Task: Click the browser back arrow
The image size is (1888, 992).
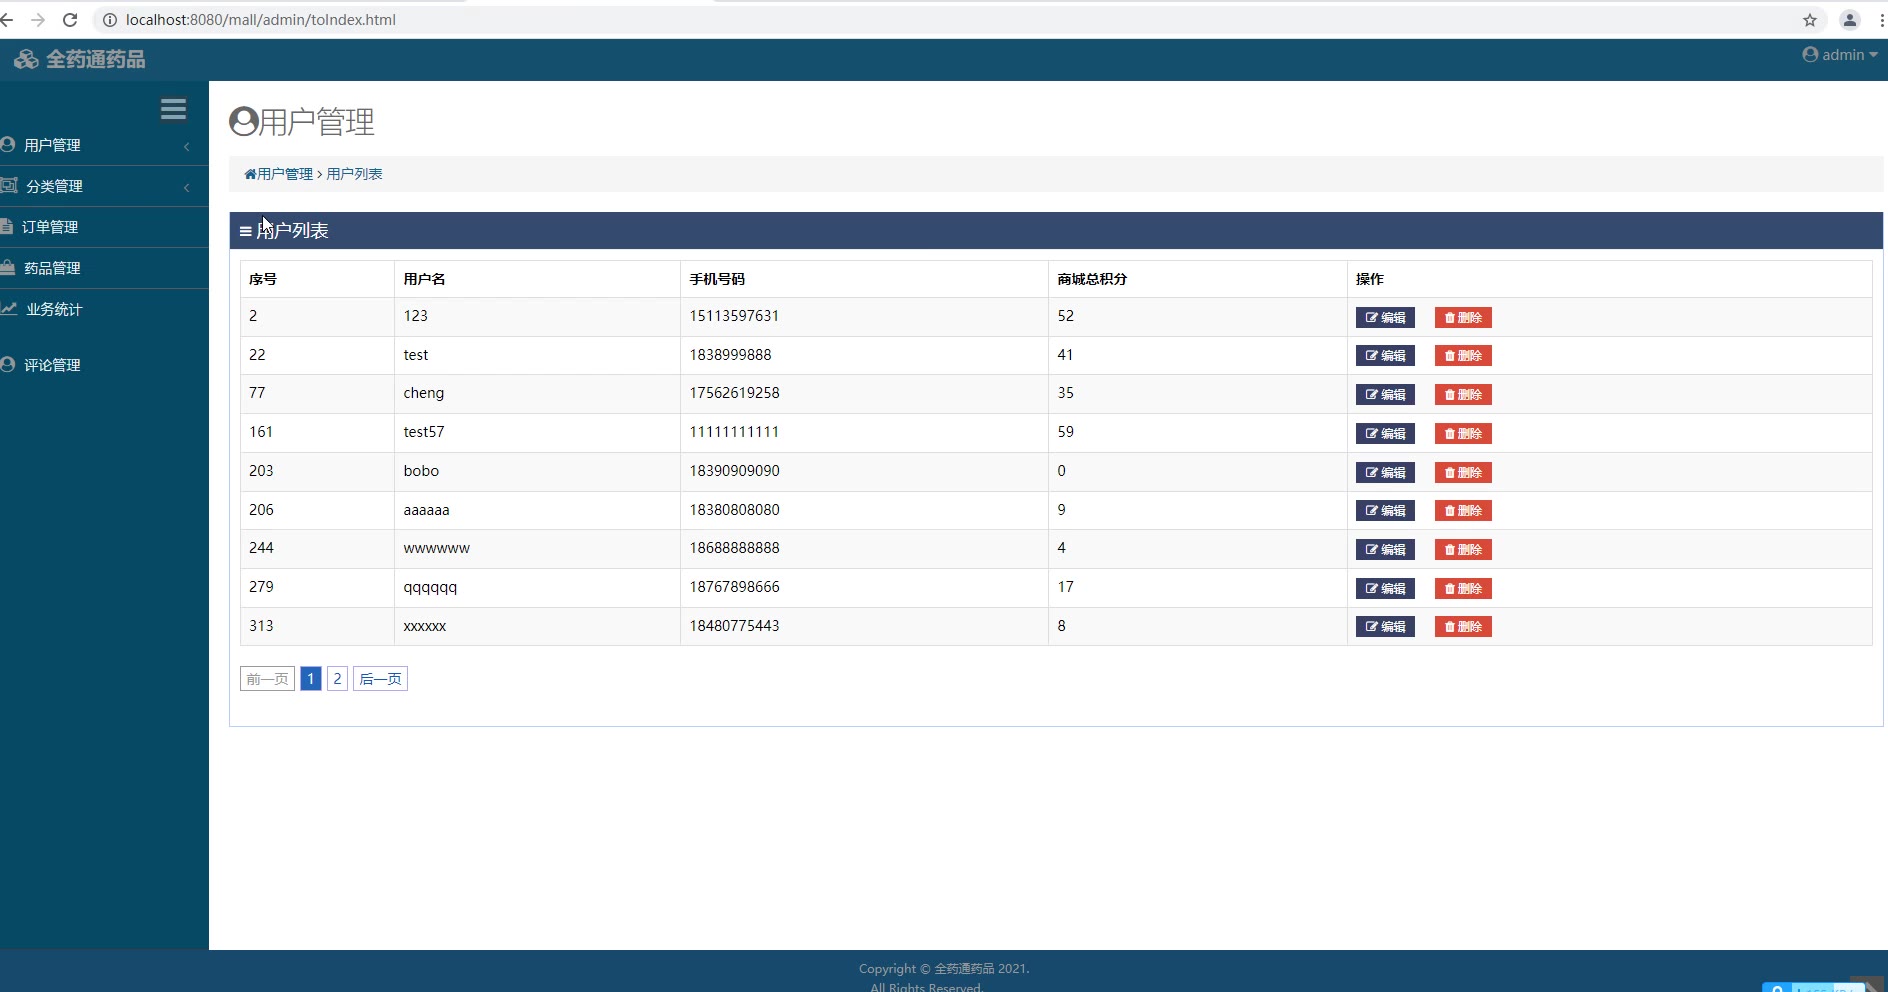Action: 7,20
